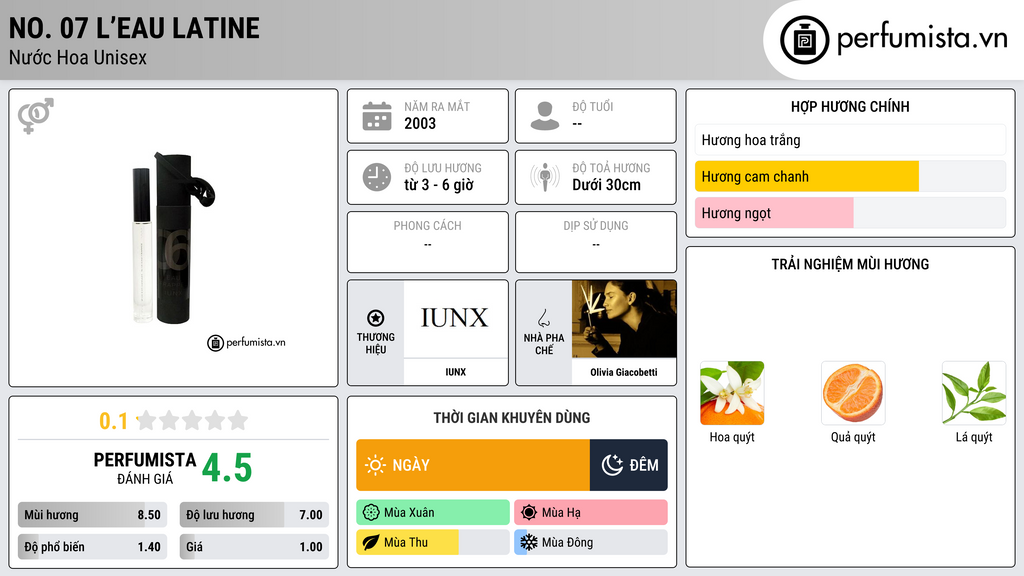This screenshot has width=1024, height=576.
Task: Click the IUNX brand logo
Action: 455,319
